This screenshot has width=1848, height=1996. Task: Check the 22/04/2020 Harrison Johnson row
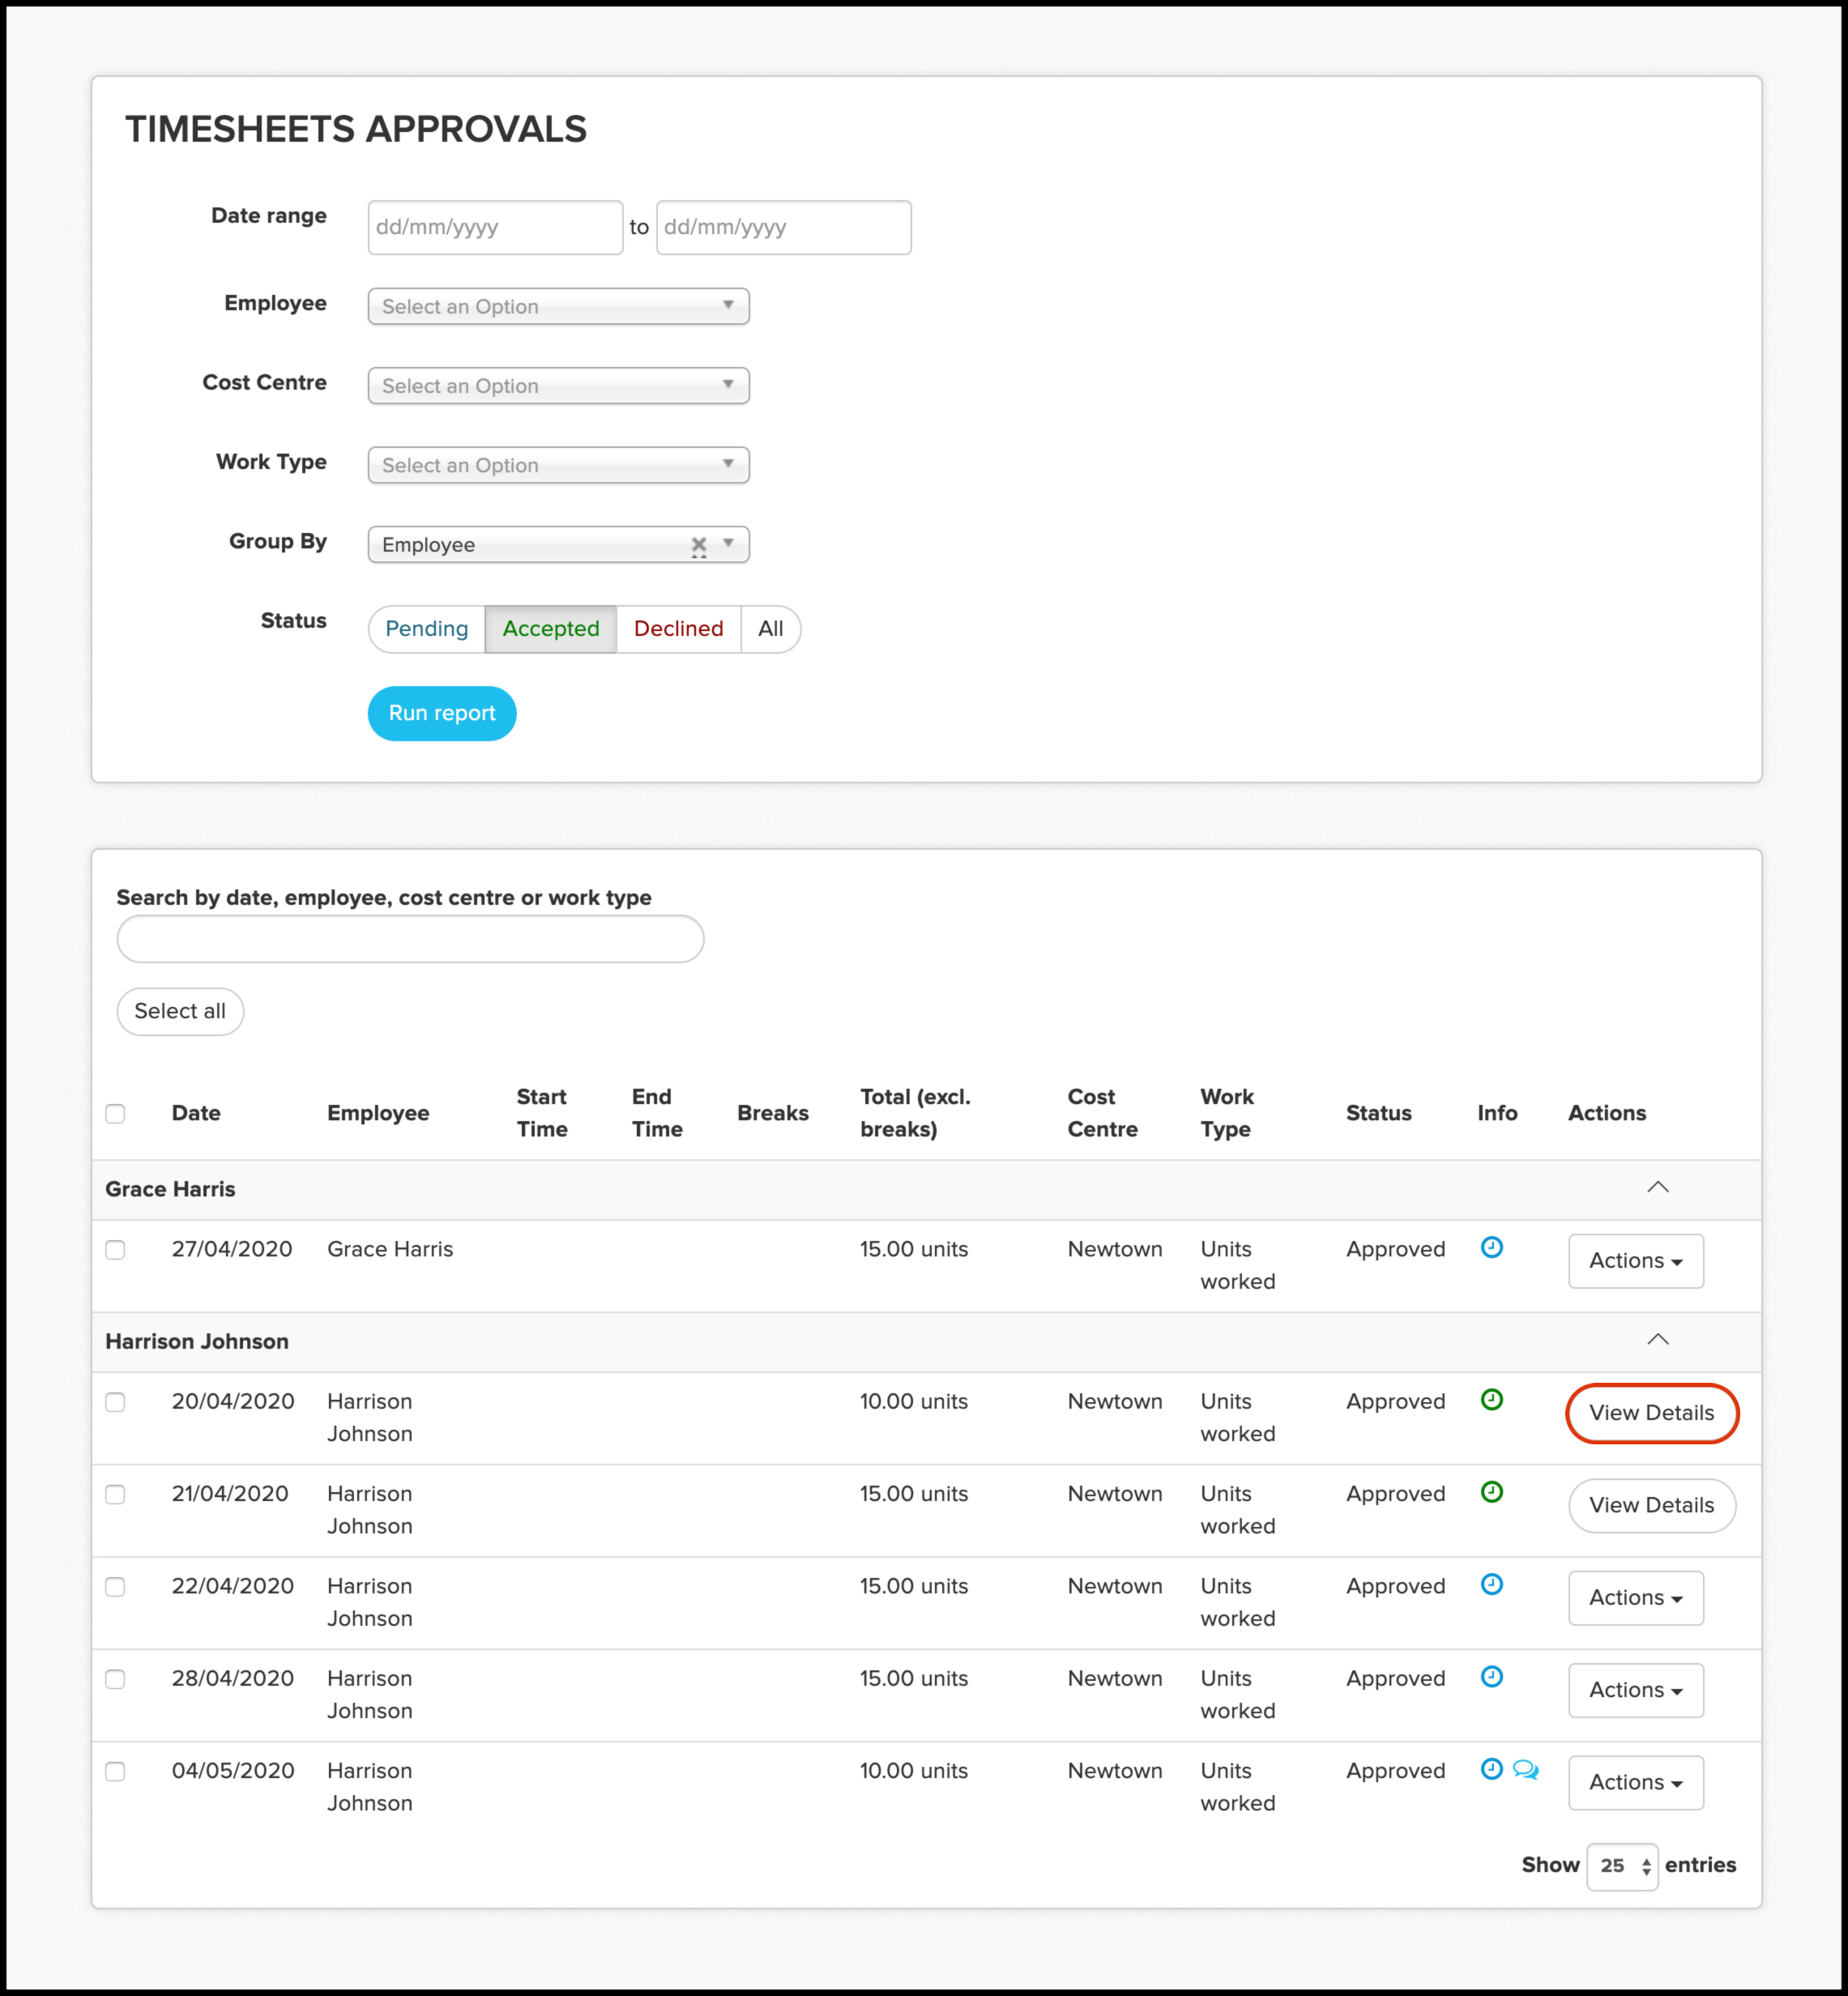tap(116, 1587)
